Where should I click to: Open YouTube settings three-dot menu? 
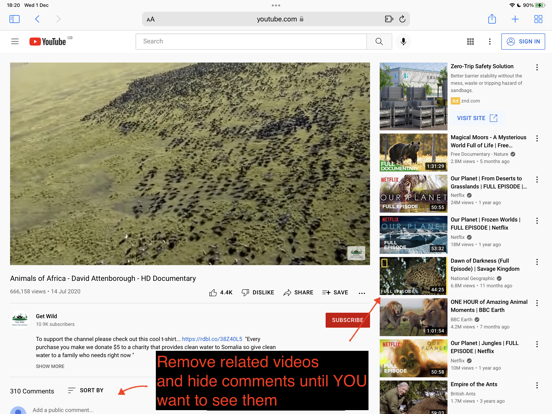click(x=490, y=42)
